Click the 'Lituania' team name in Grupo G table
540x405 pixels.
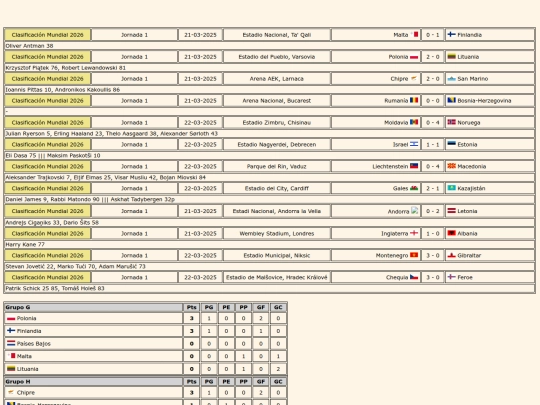pyautogui.click(x=28, y=369)
